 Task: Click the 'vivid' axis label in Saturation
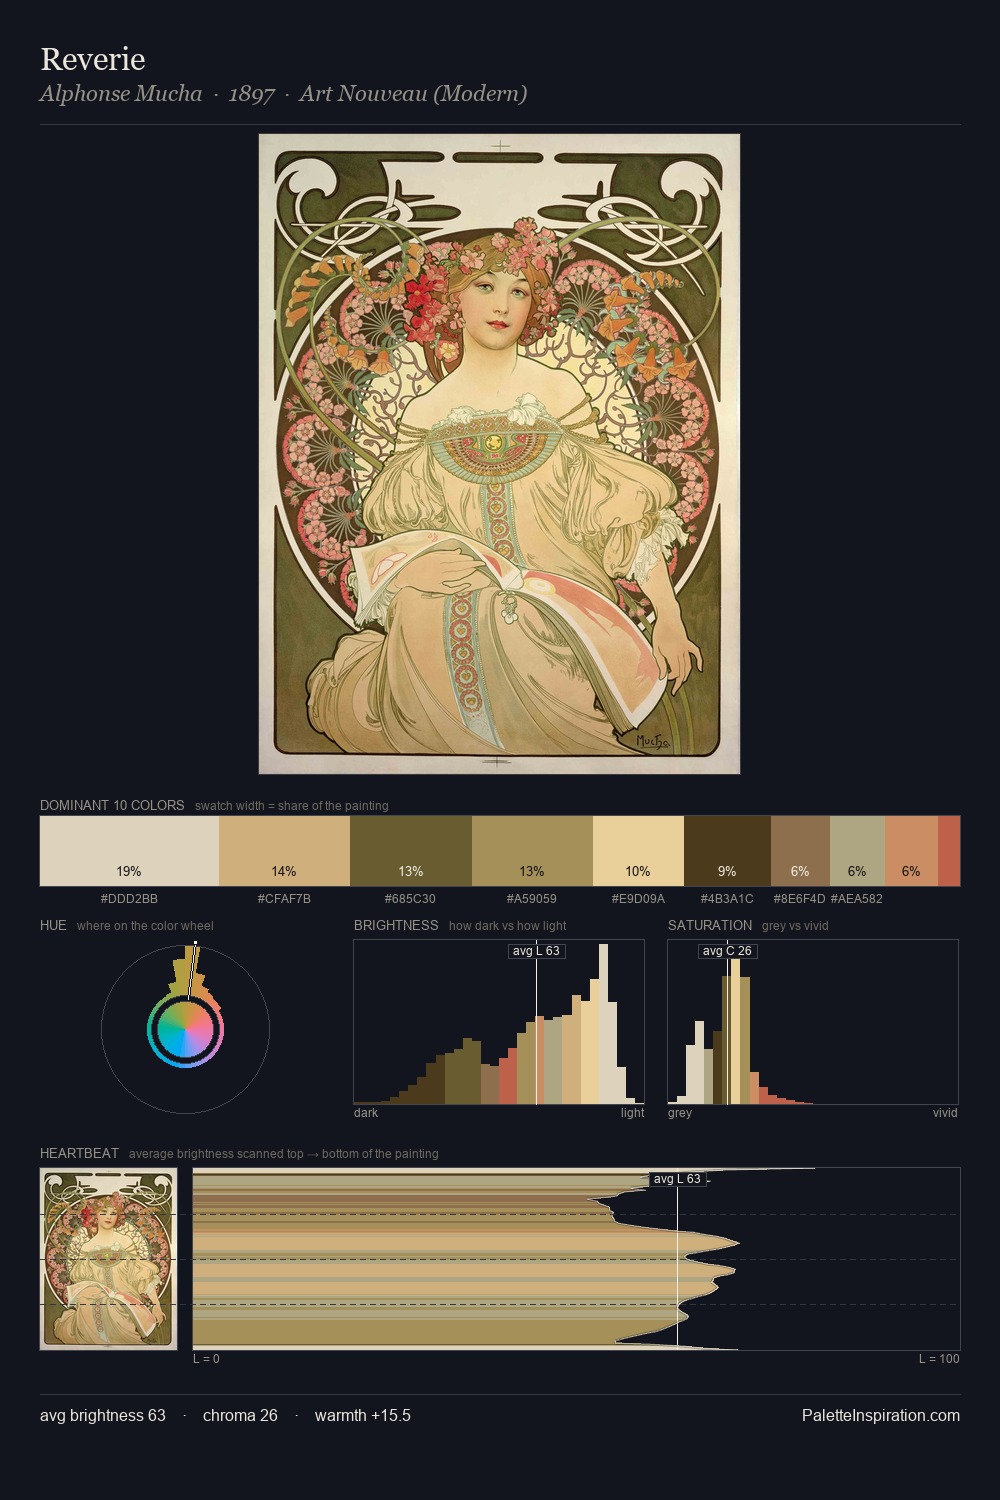click(945, 1112)
